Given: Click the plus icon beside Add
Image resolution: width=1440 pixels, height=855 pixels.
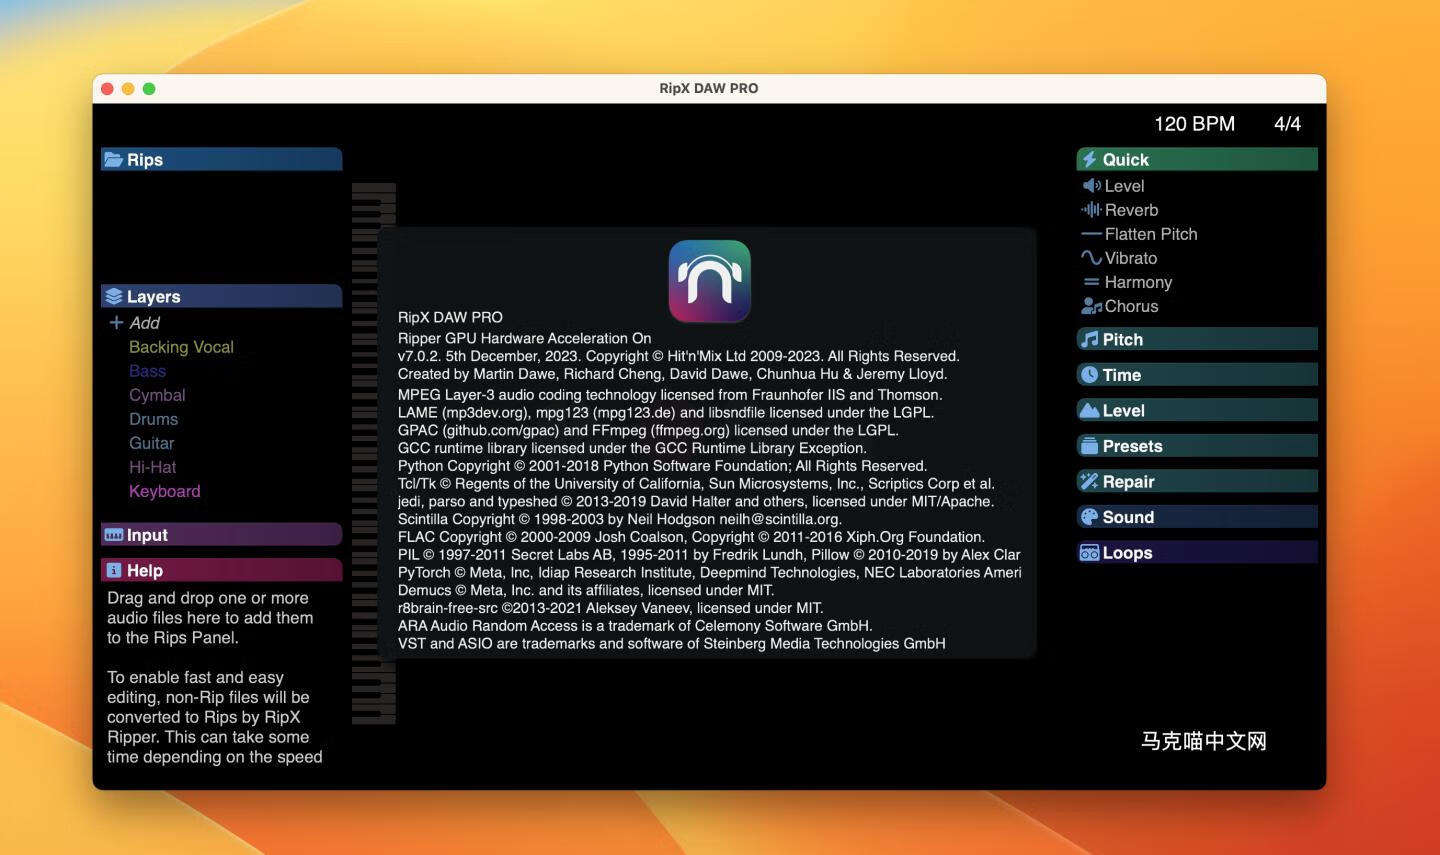Looking at the screenshot, I should pos(116,323).
